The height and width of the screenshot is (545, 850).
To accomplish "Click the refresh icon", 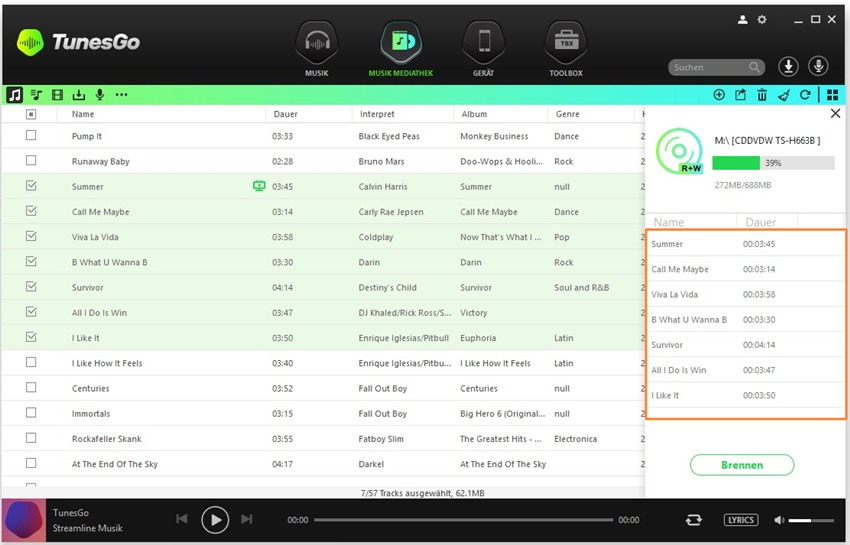I will click(x=806, y=95).
